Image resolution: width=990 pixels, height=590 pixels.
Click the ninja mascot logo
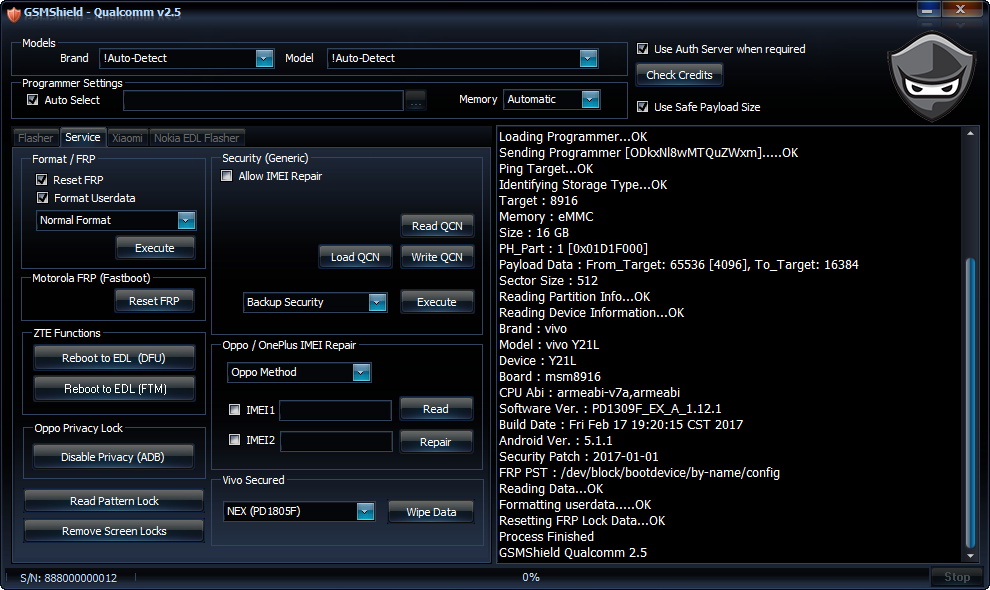pyautogui.click(x=932, y=77)
